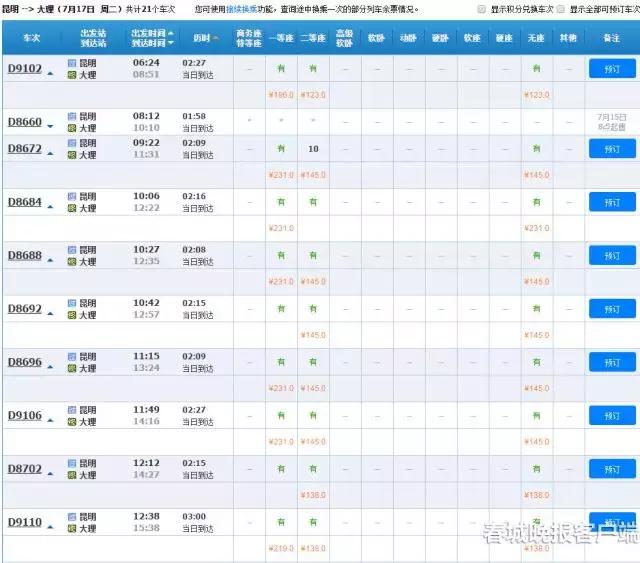Click departure station icon for D9110

point(72,517)
